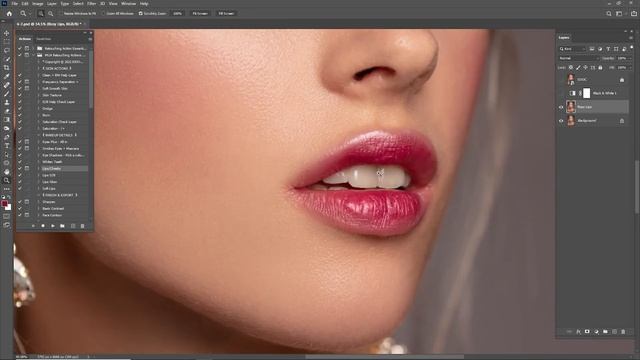The height and width of the screenshot is (360, 640).
Task: Show the Black & White 1 layer
Action: coord(561,93)
